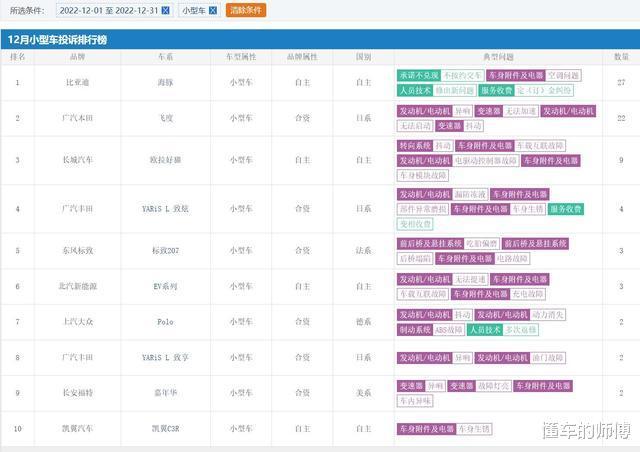640x452 pixels.
Task: Open the 凯翼C3R model cell
Action: coord(165,429)
